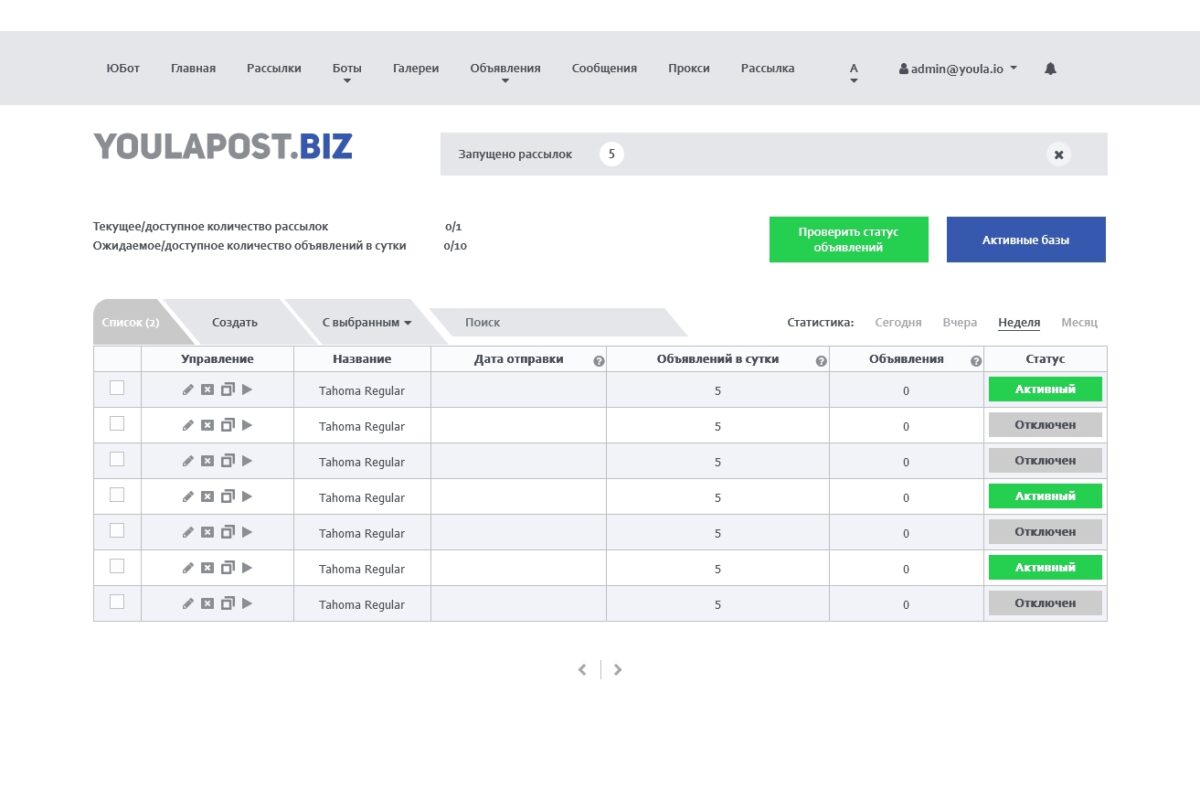Tick the checkbox in the fifth table row
The width and height of the screenshot is (1200, 800).
point(117,530)
